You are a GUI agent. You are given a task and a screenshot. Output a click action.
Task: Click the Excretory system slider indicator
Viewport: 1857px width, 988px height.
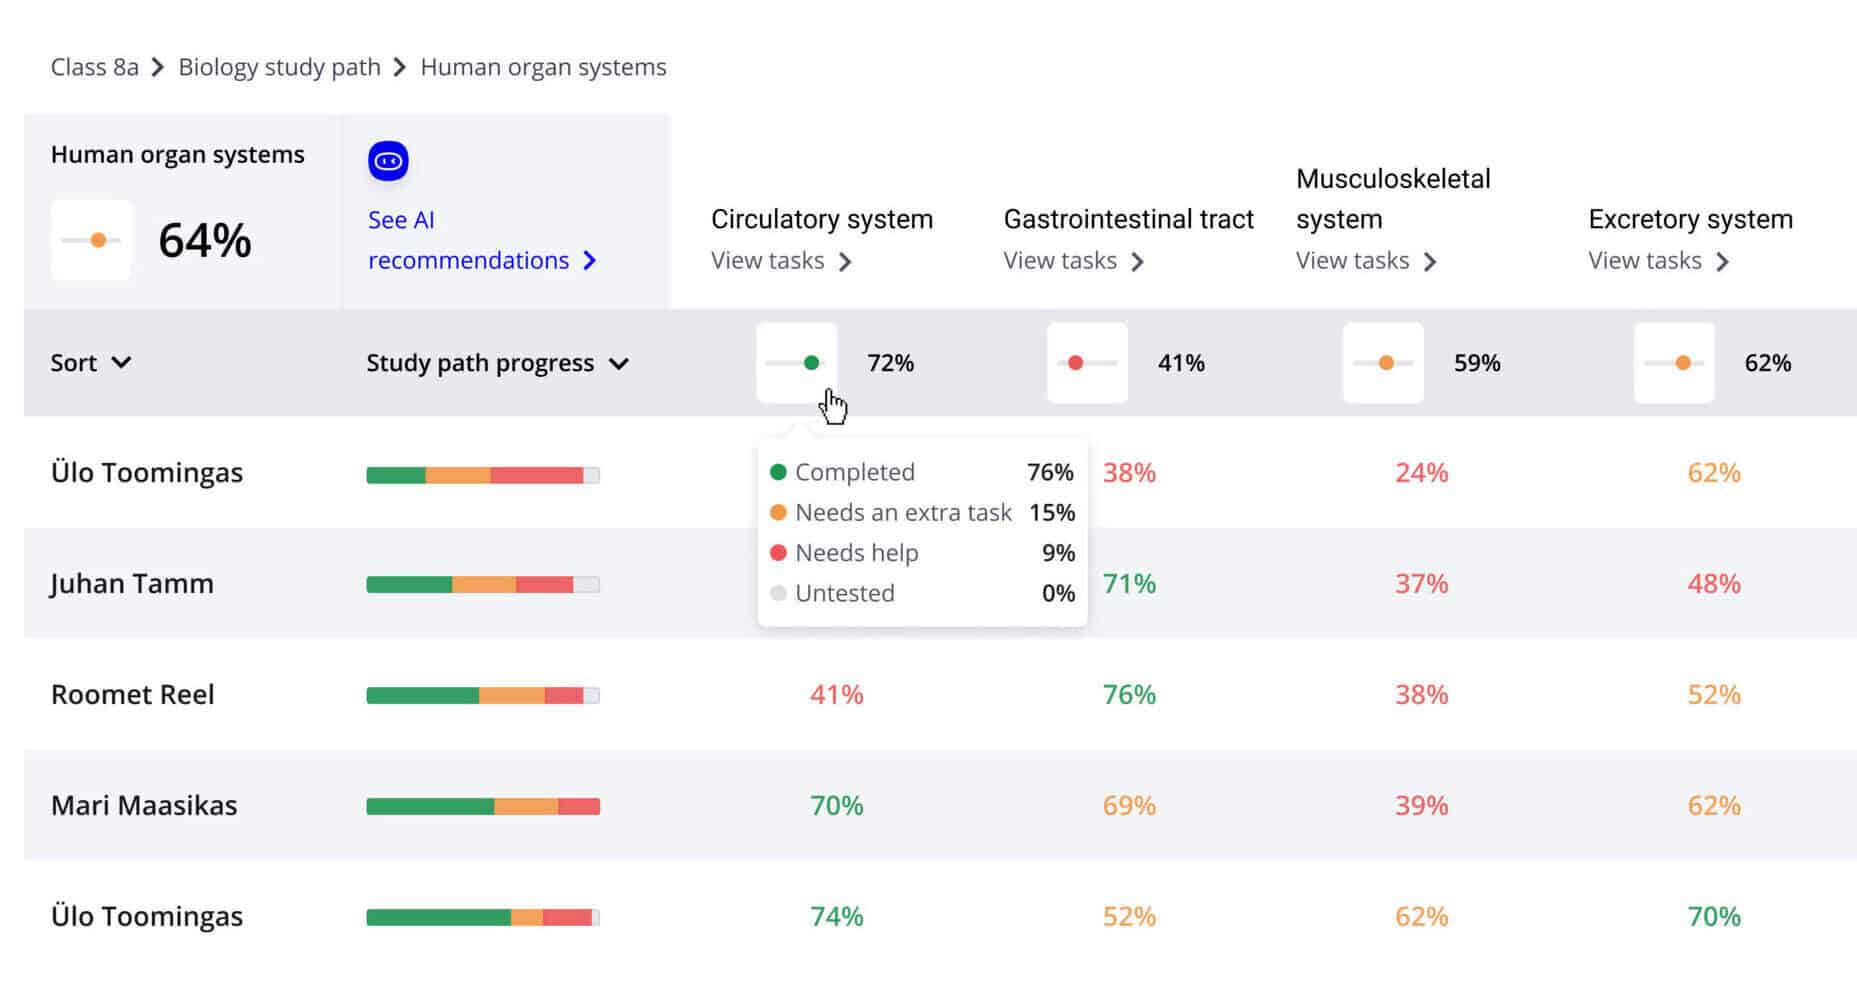click(1674, 363)
